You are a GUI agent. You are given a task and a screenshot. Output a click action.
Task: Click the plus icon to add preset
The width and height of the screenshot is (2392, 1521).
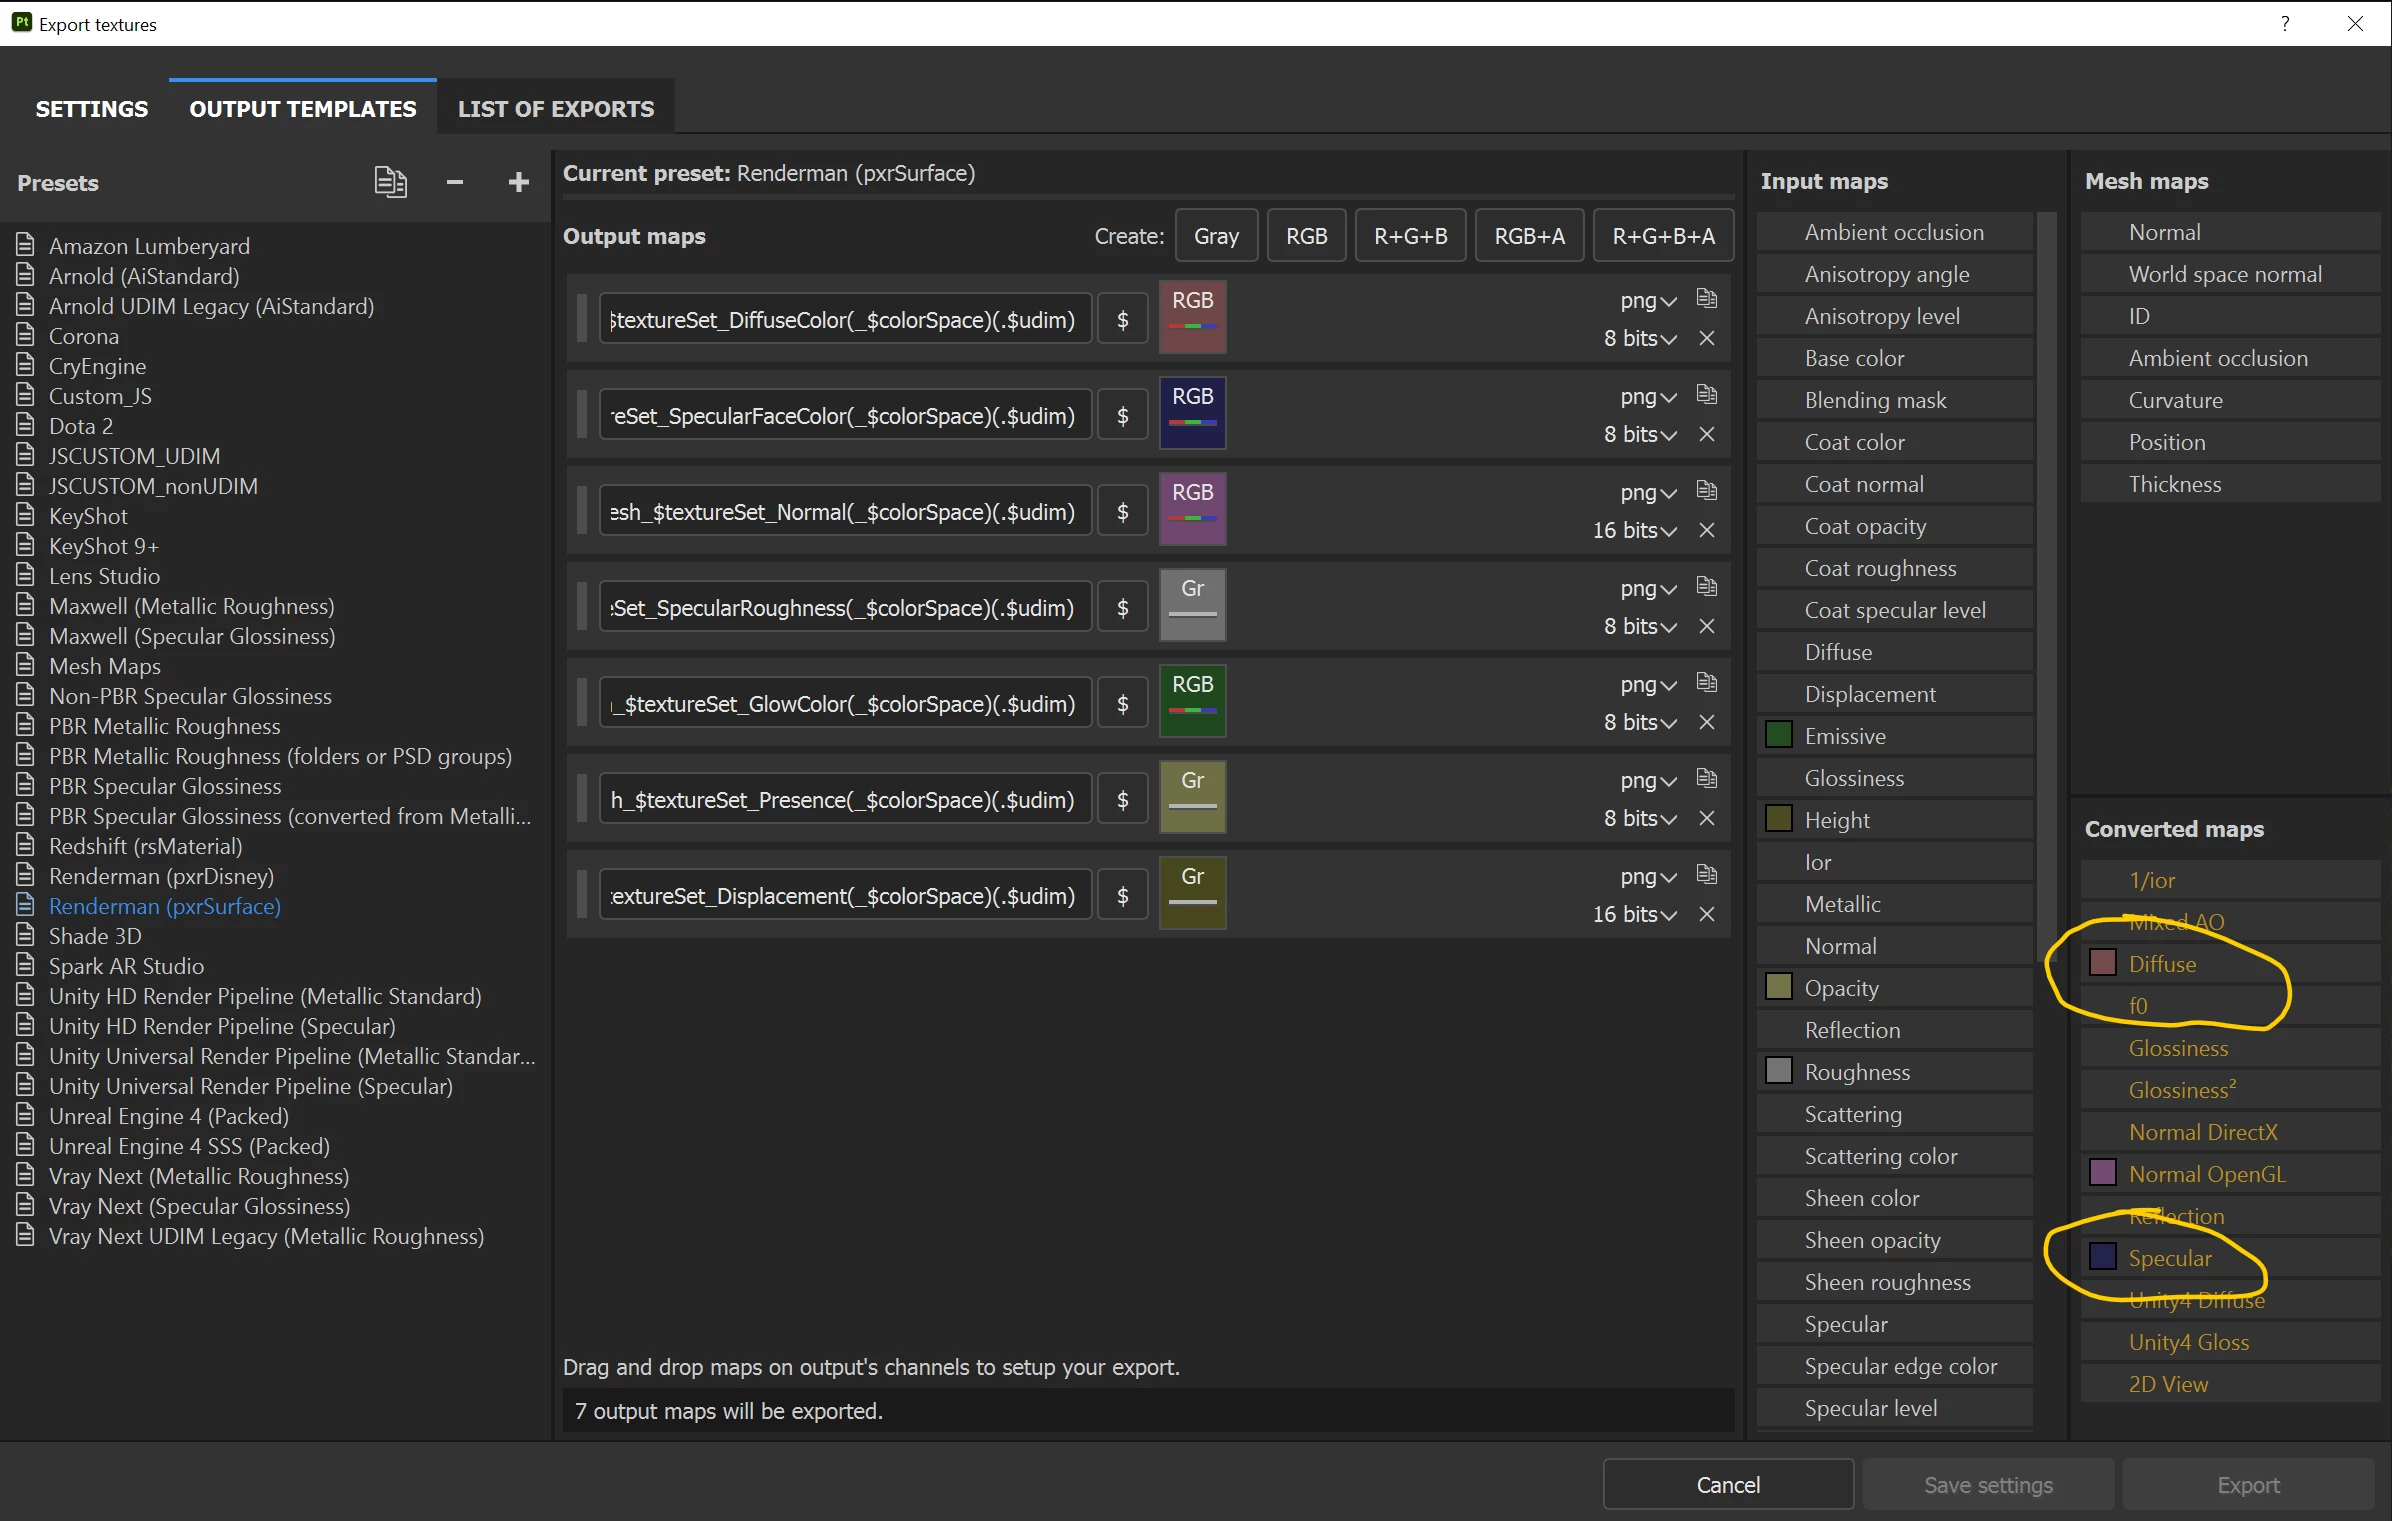(518, 182)
